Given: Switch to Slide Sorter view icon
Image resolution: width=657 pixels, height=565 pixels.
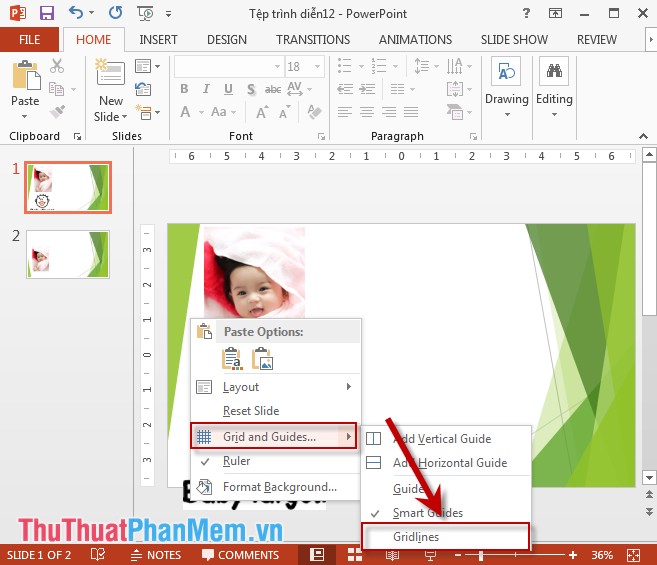Looking at the screenshot, I should tap(354, 555).
